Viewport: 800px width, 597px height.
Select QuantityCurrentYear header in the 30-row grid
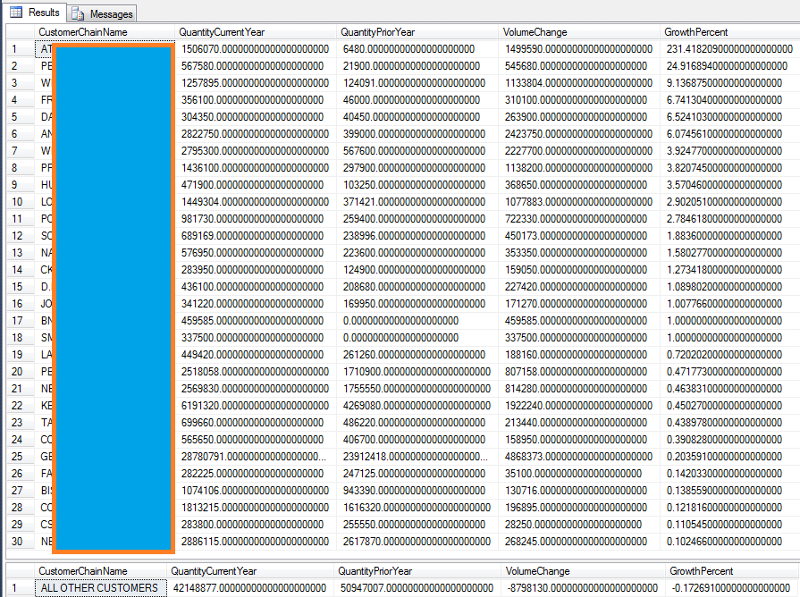pyautogui.click(x=256, y=32)
